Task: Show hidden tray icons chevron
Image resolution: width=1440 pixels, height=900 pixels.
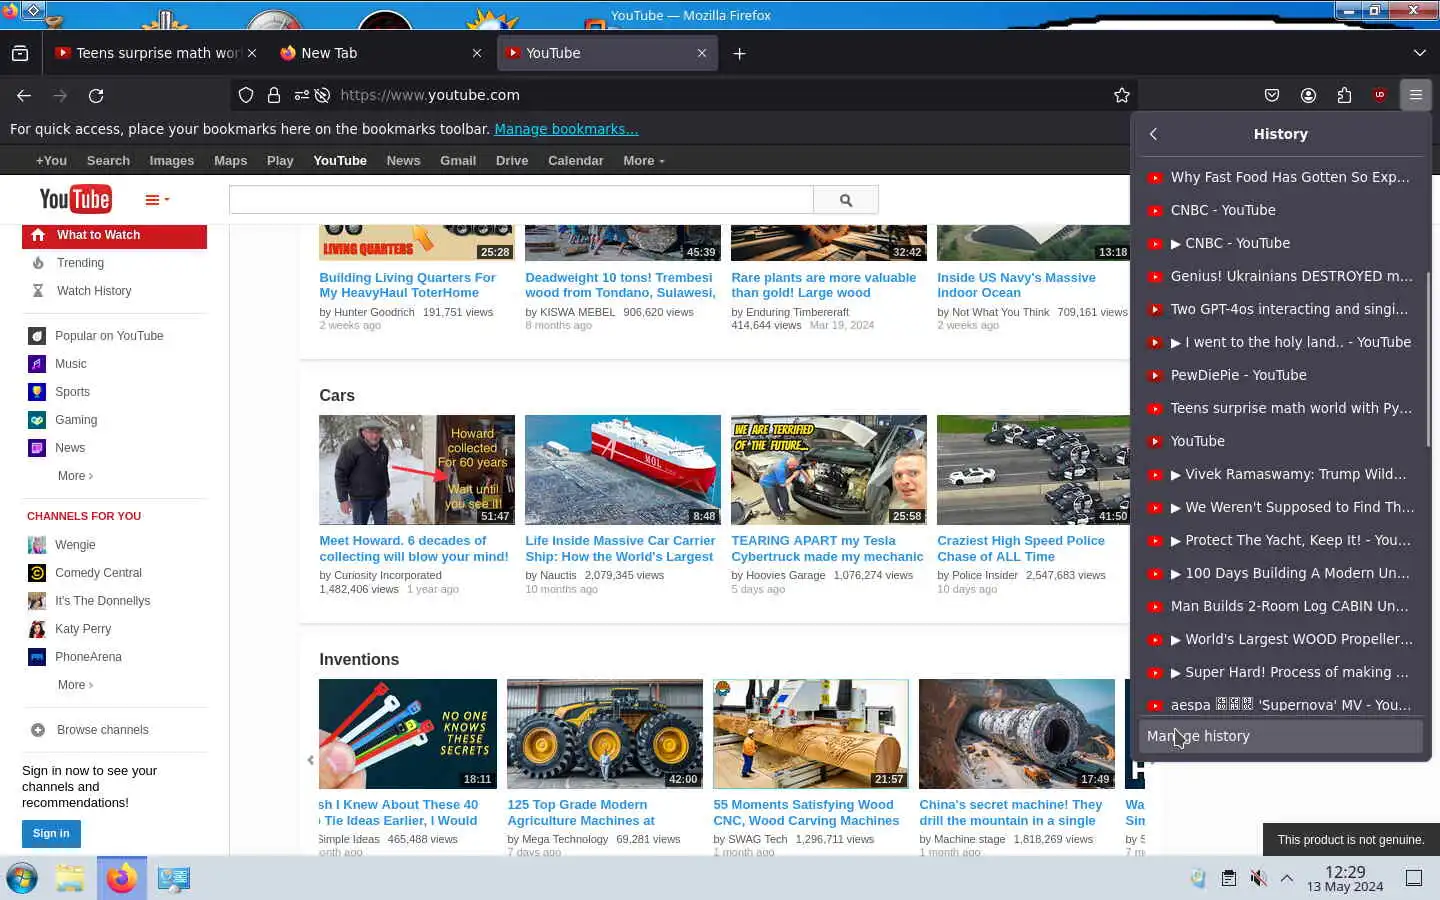Action: coord(1287,878)
